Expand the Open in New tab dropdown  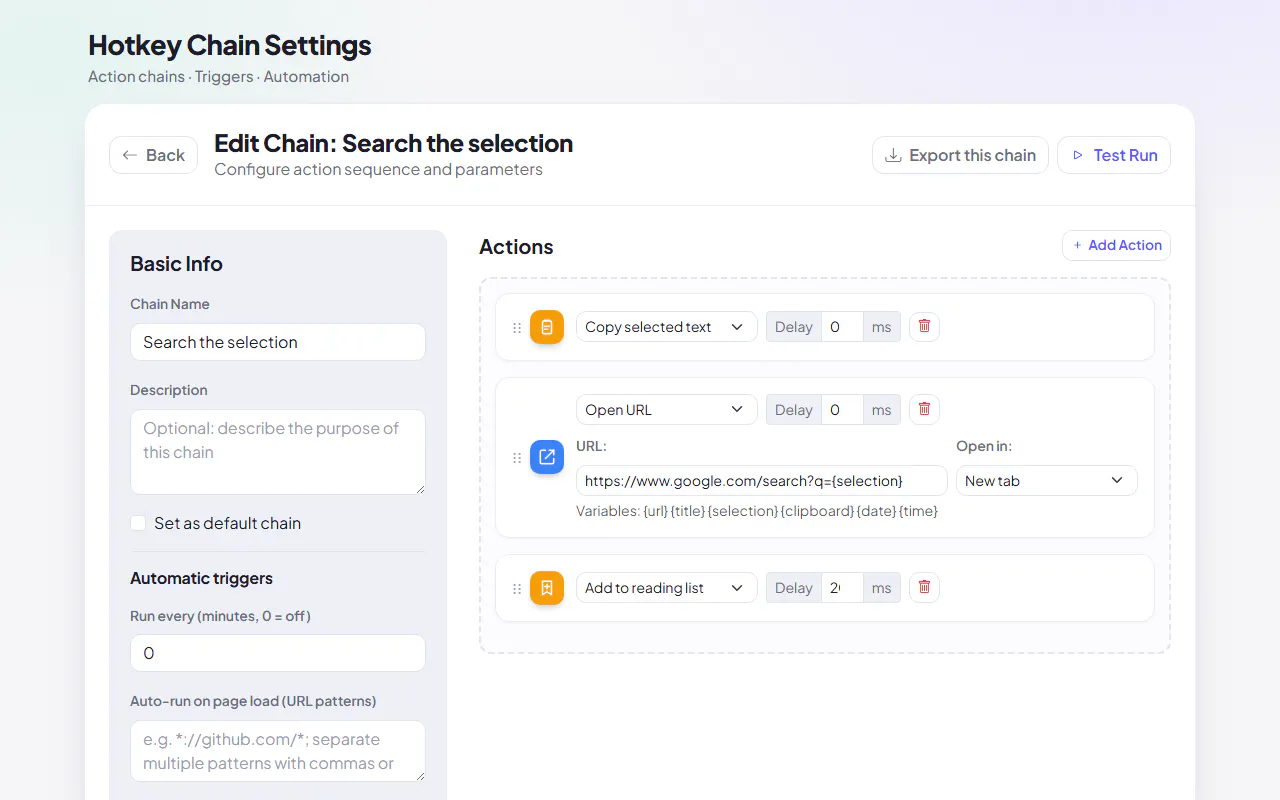(1047, 481)
